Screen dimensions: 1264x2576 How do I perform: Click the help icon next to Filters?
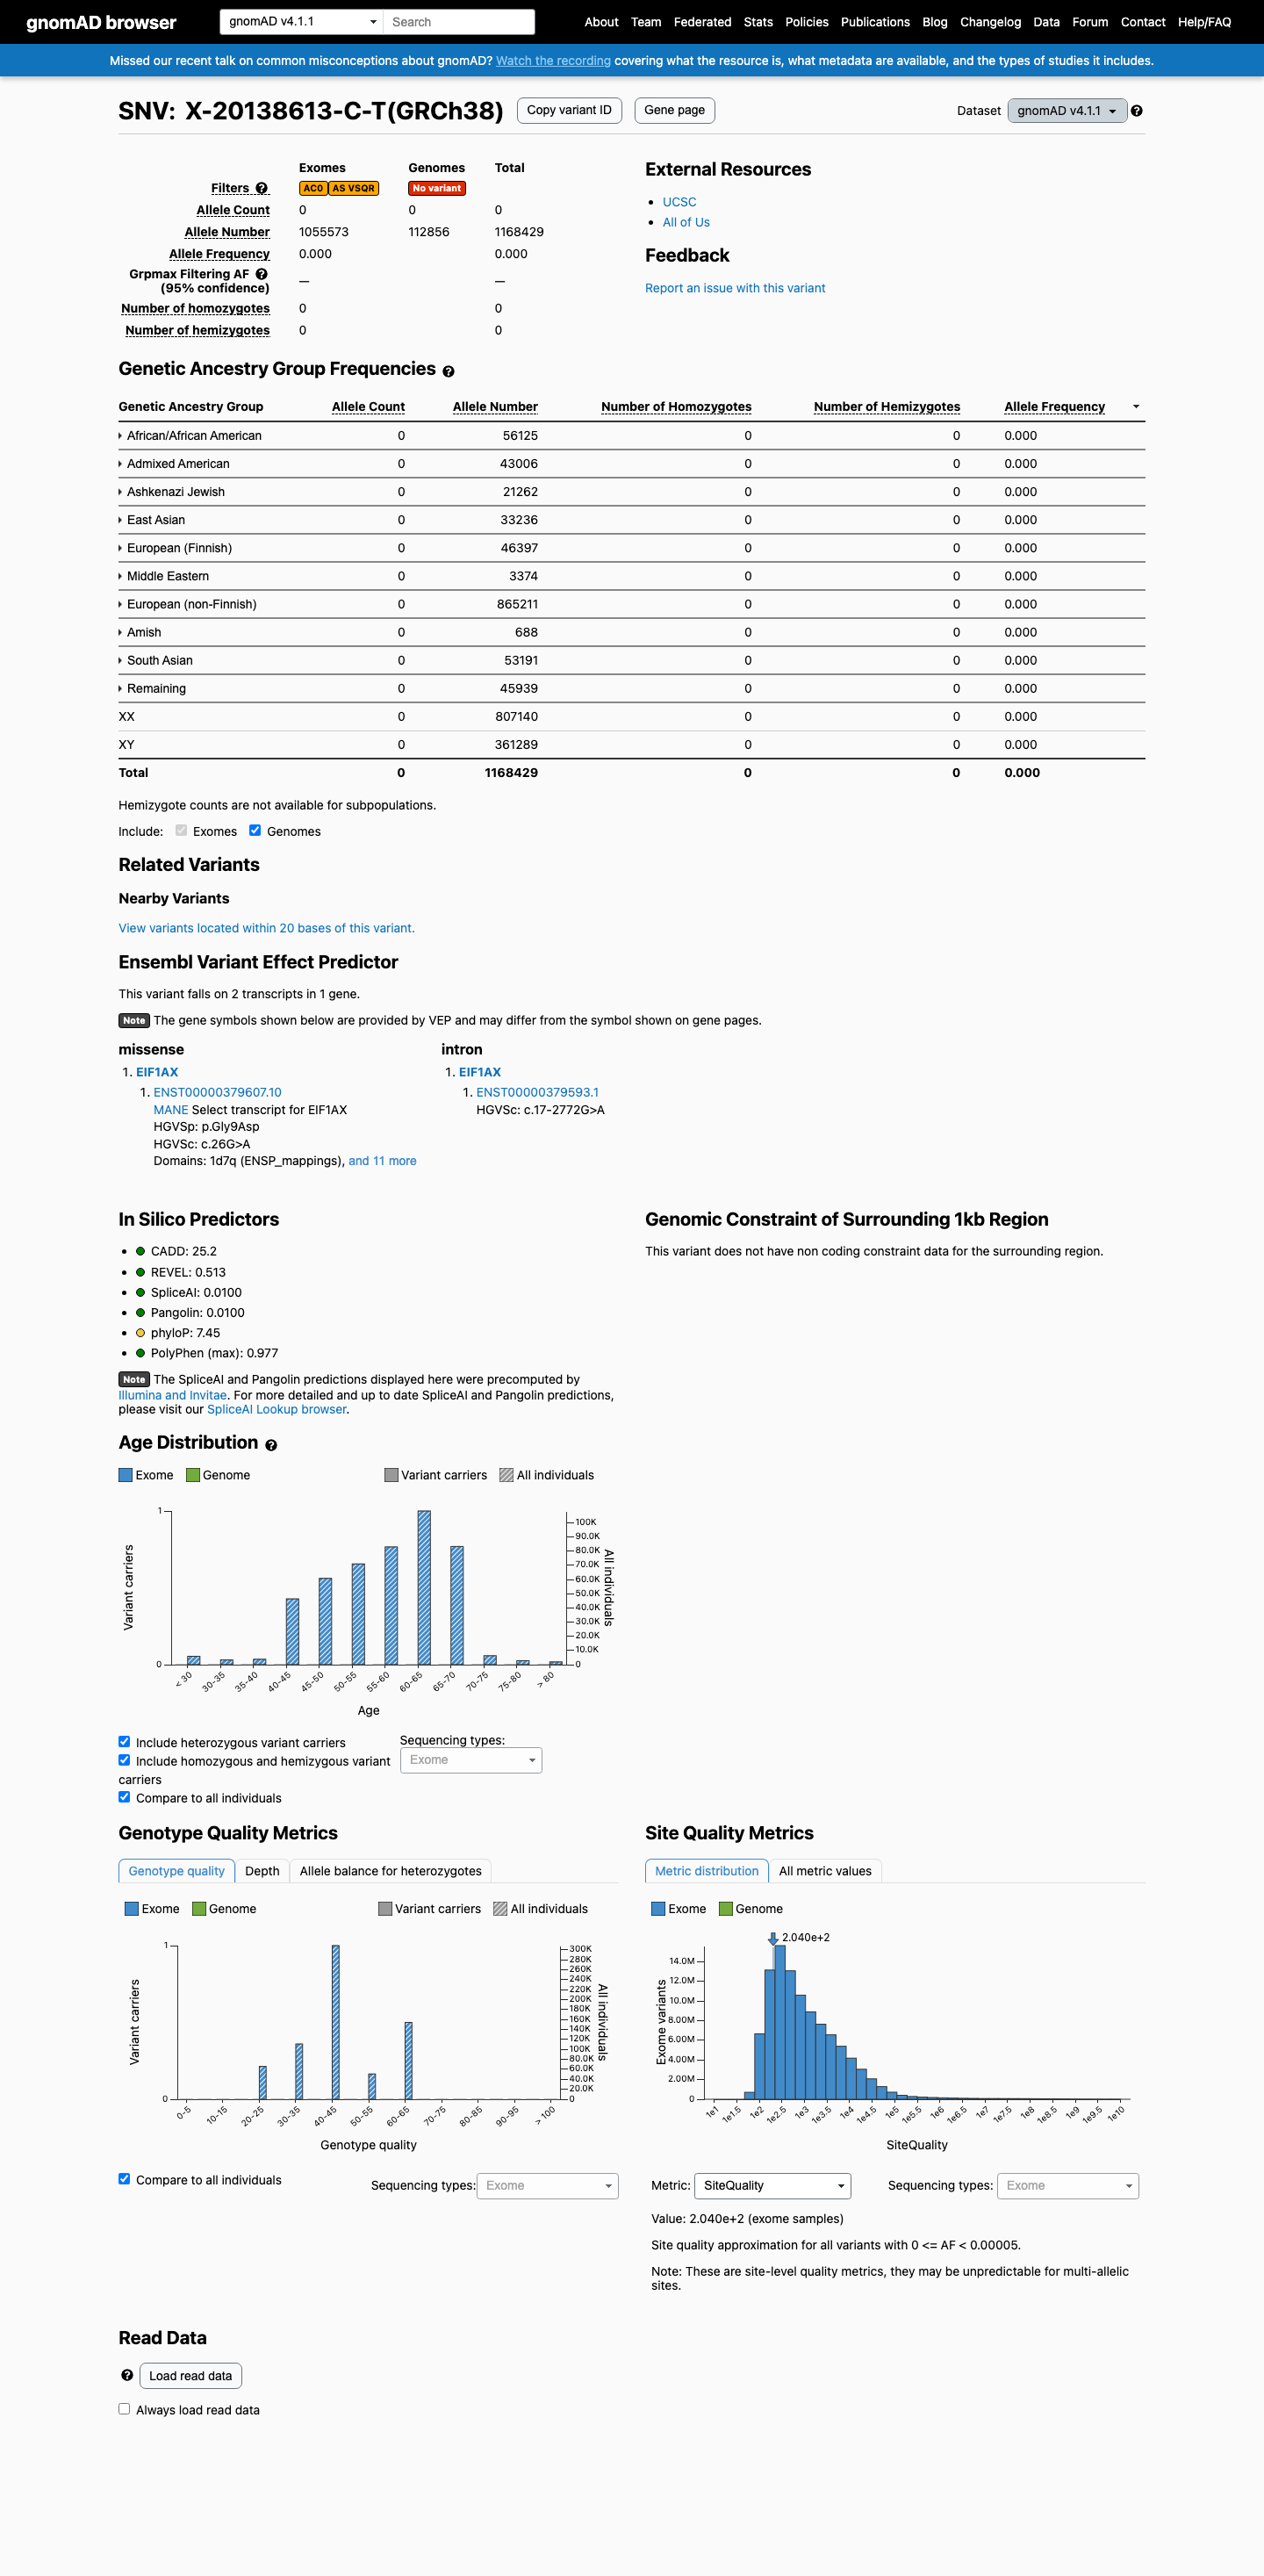pos(262,188)
